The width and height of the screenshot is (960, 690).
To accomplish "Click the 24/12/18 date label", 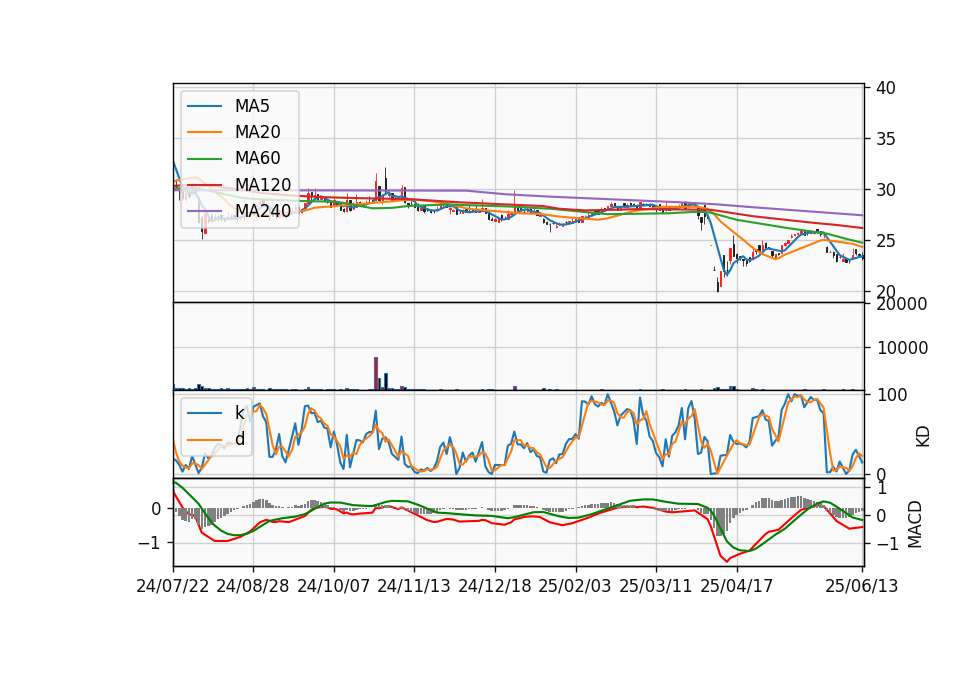I will coord(495,586).
